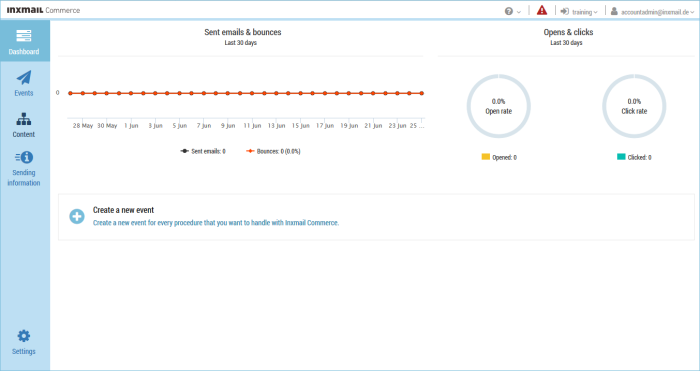Click the new event description link
Viewport: 700px width, 371px height.
[x=216, y=222]
